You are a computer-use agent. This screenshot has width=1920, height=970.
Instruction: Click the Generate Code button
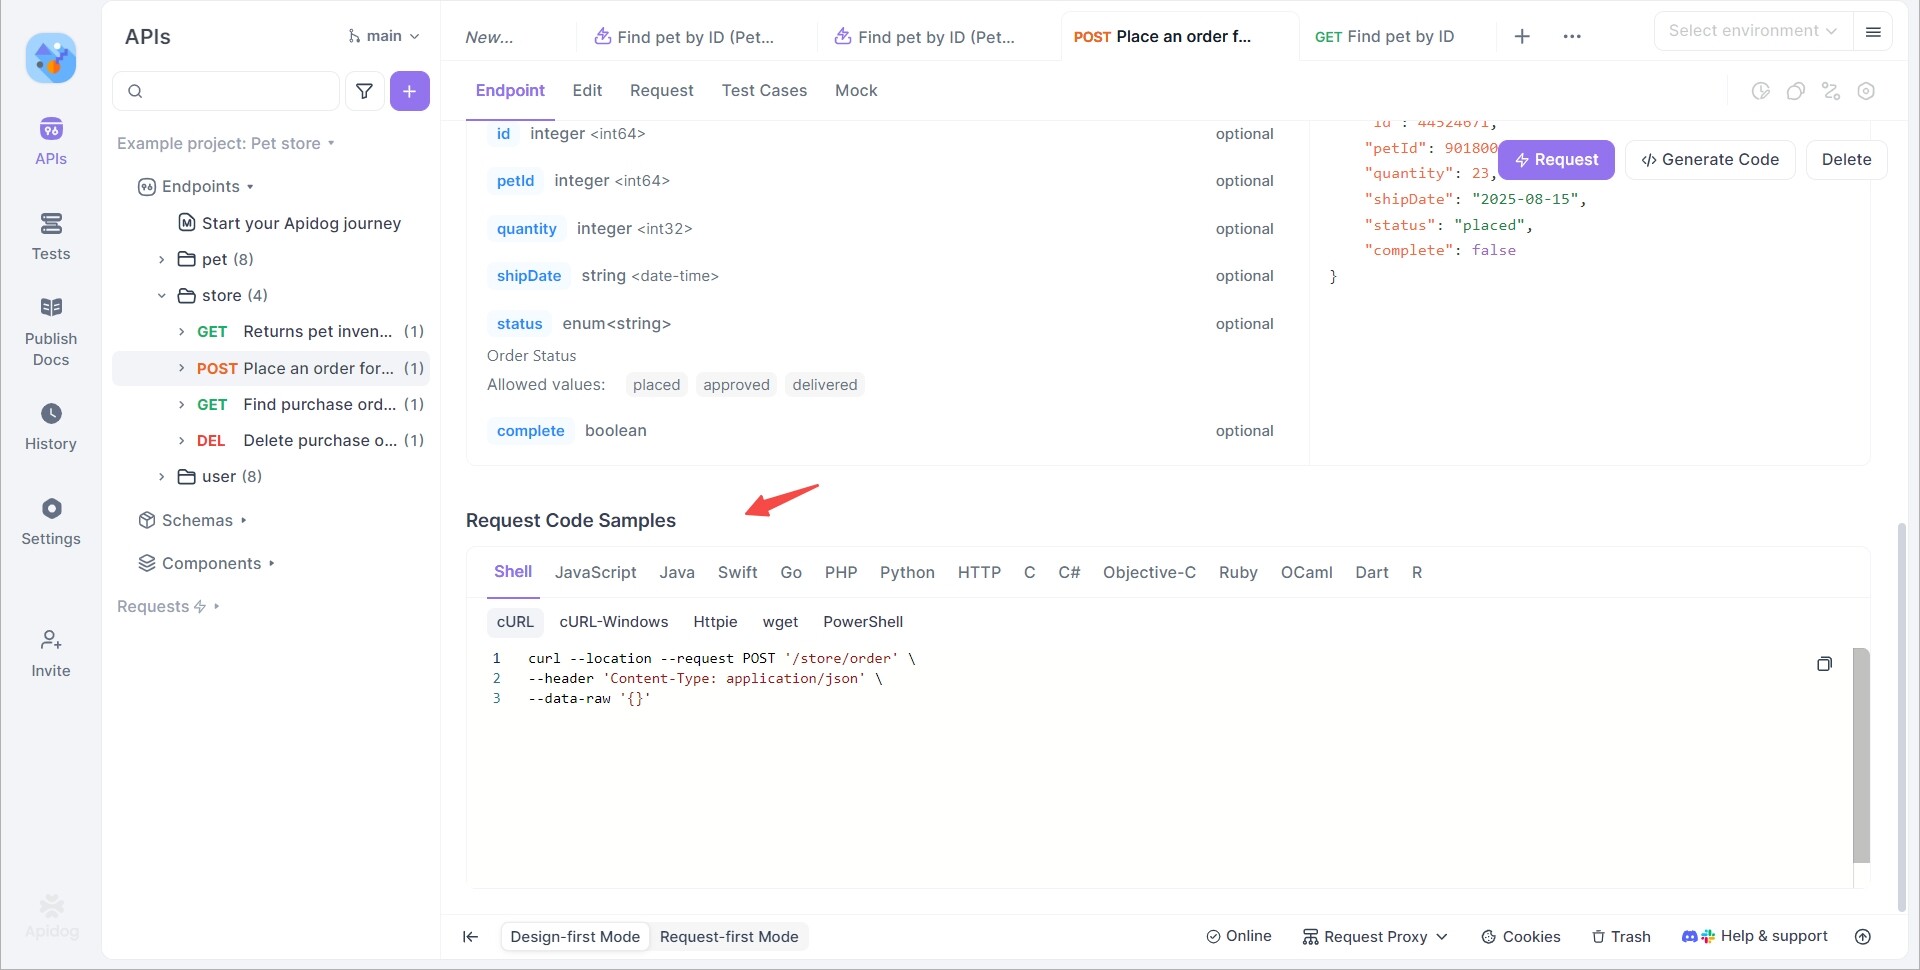tap(1710, 160)
